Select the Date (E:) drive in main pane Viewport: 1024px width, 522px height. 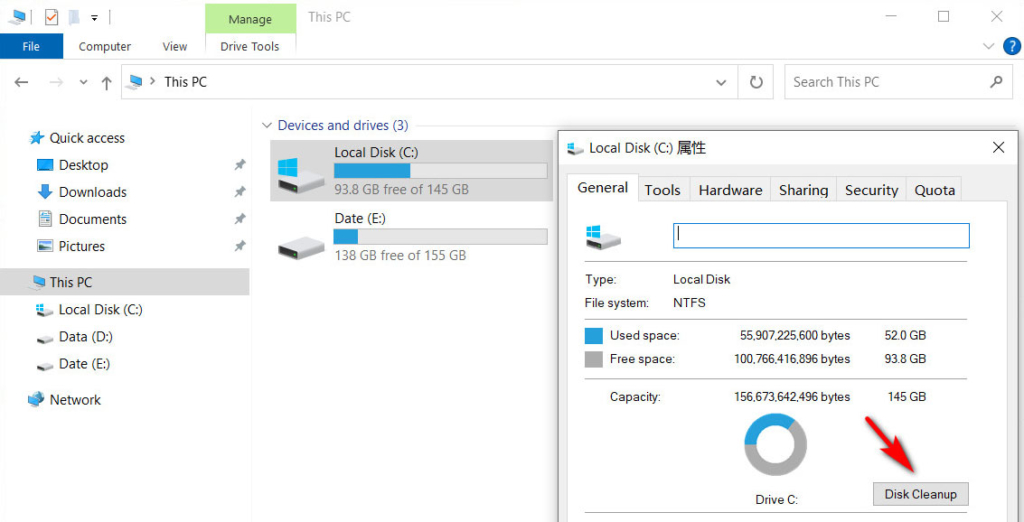coord(301,239)
